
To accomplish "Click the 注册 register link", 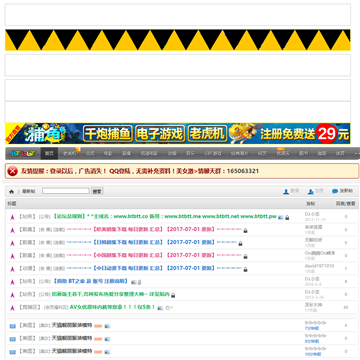I will click(x=319, y=191).
